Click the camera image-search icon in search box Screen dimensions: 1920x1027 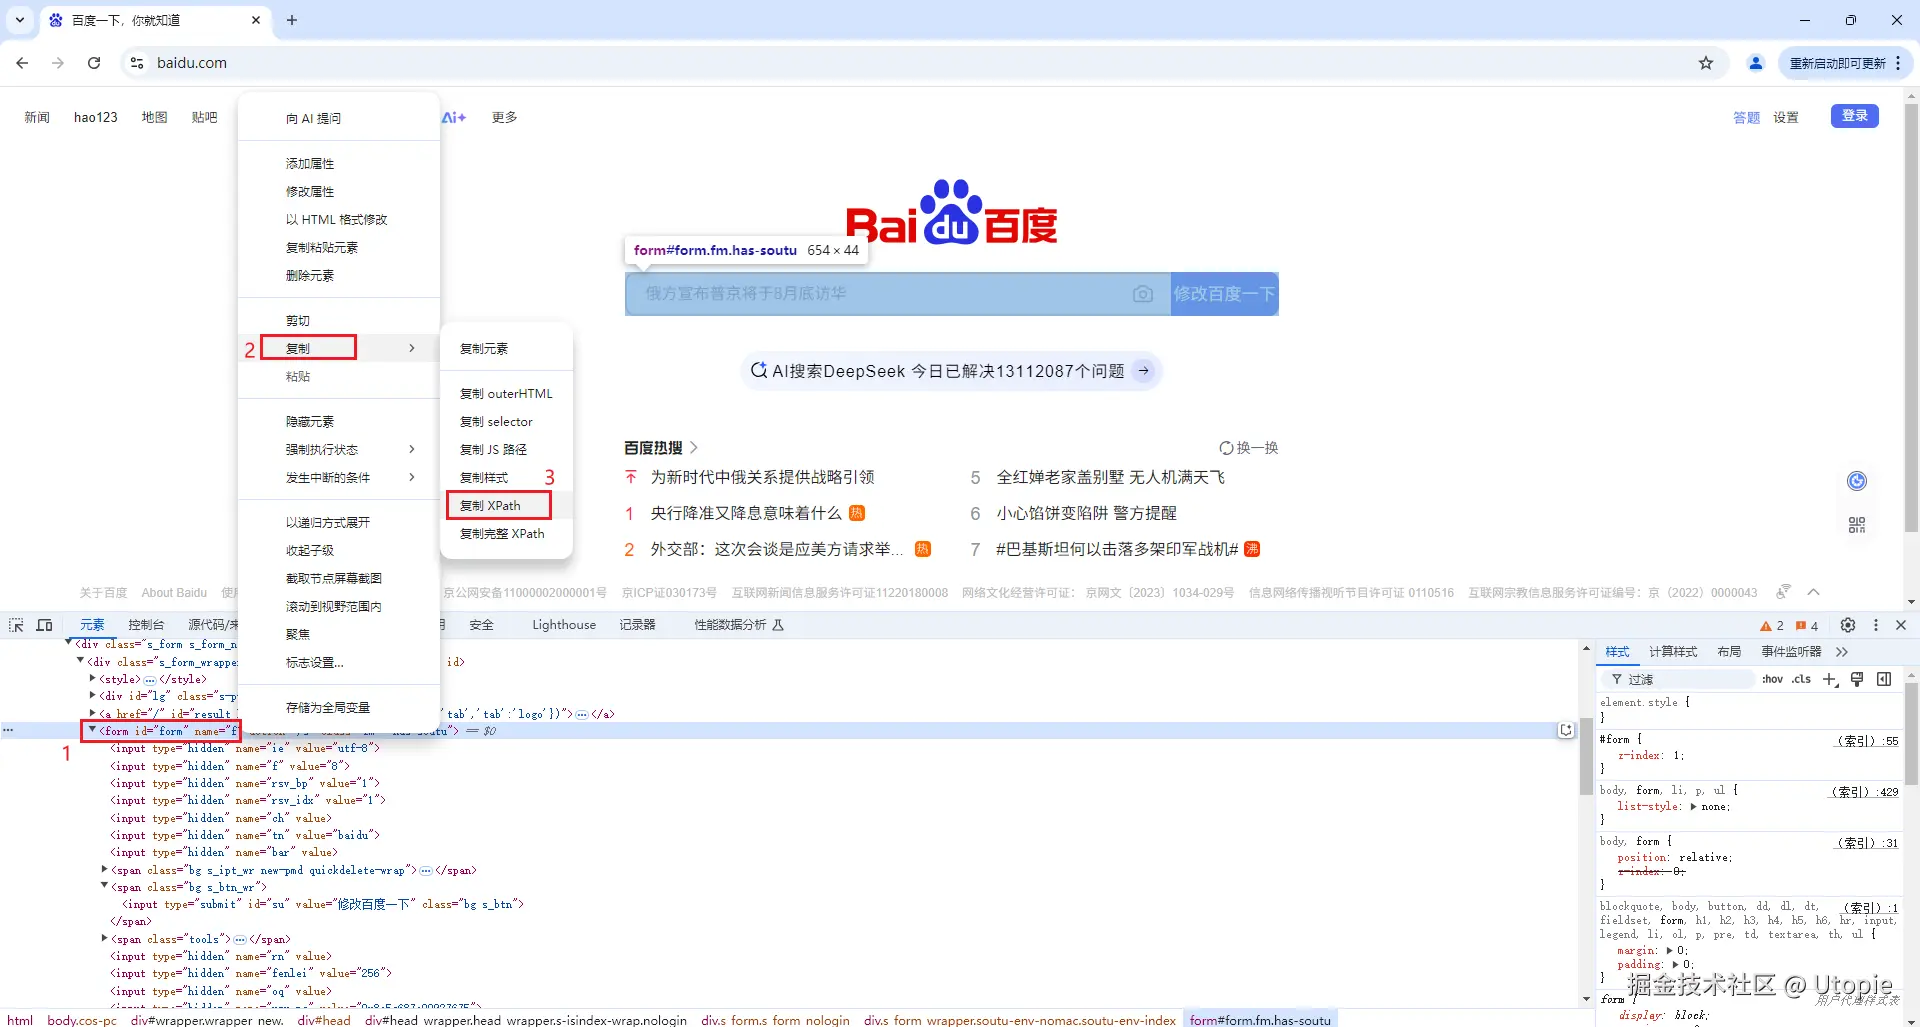(1143, 294)
